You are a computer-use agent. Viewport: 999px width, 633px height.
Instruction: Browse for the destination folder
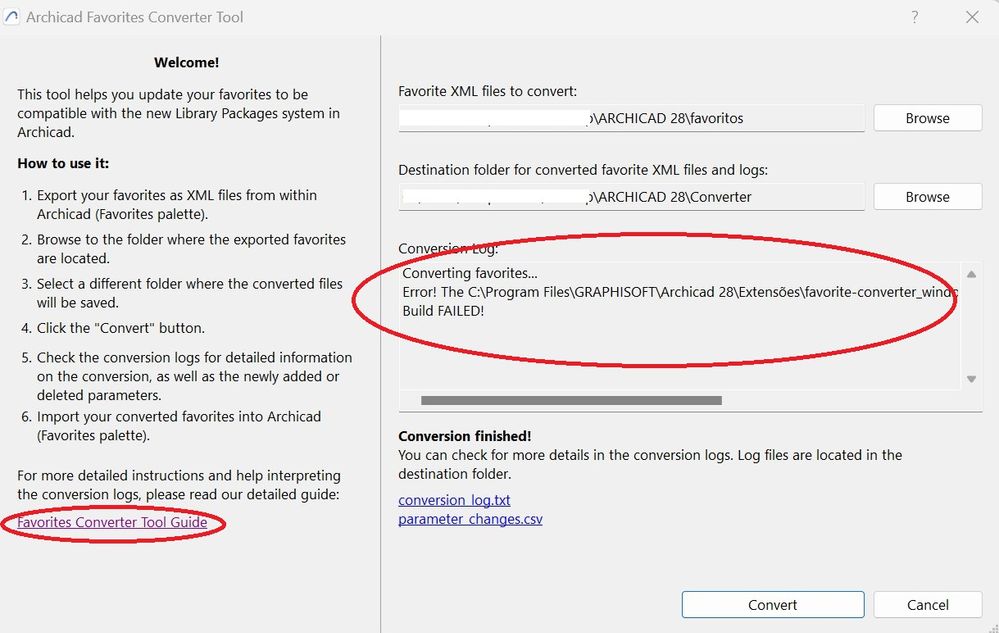coord(927,197)
